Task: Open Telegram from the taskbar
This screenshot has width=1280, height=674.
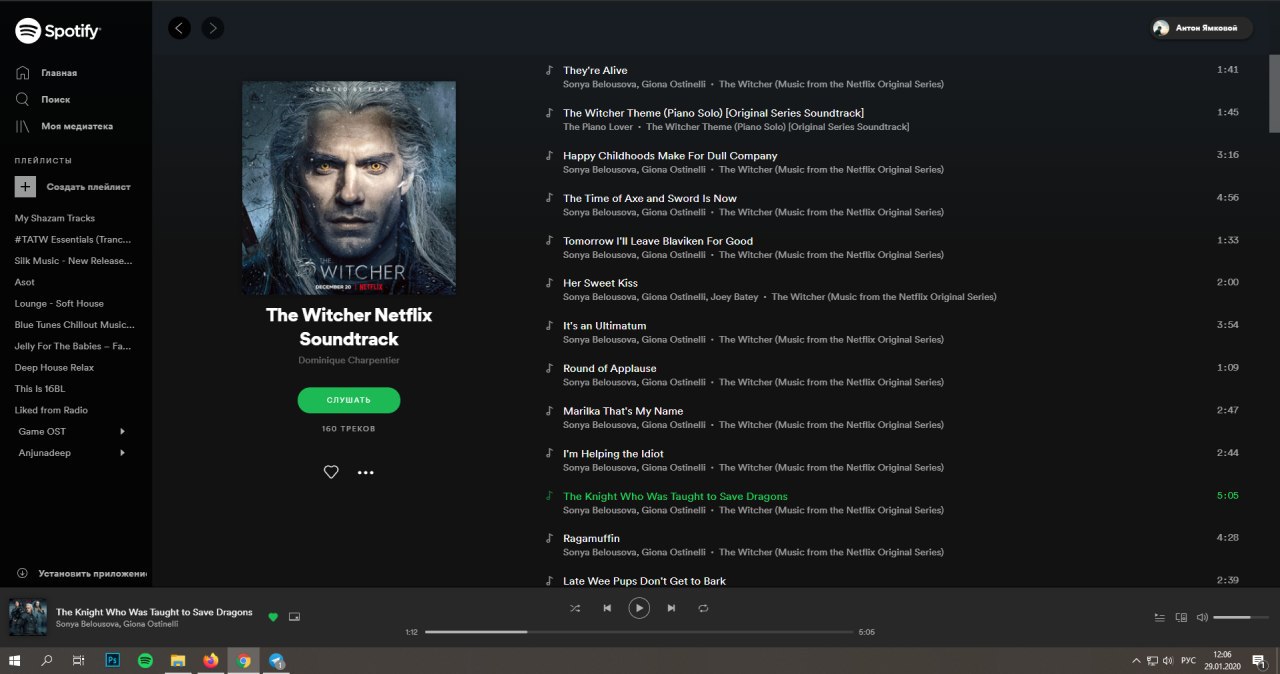Action: 276,661
